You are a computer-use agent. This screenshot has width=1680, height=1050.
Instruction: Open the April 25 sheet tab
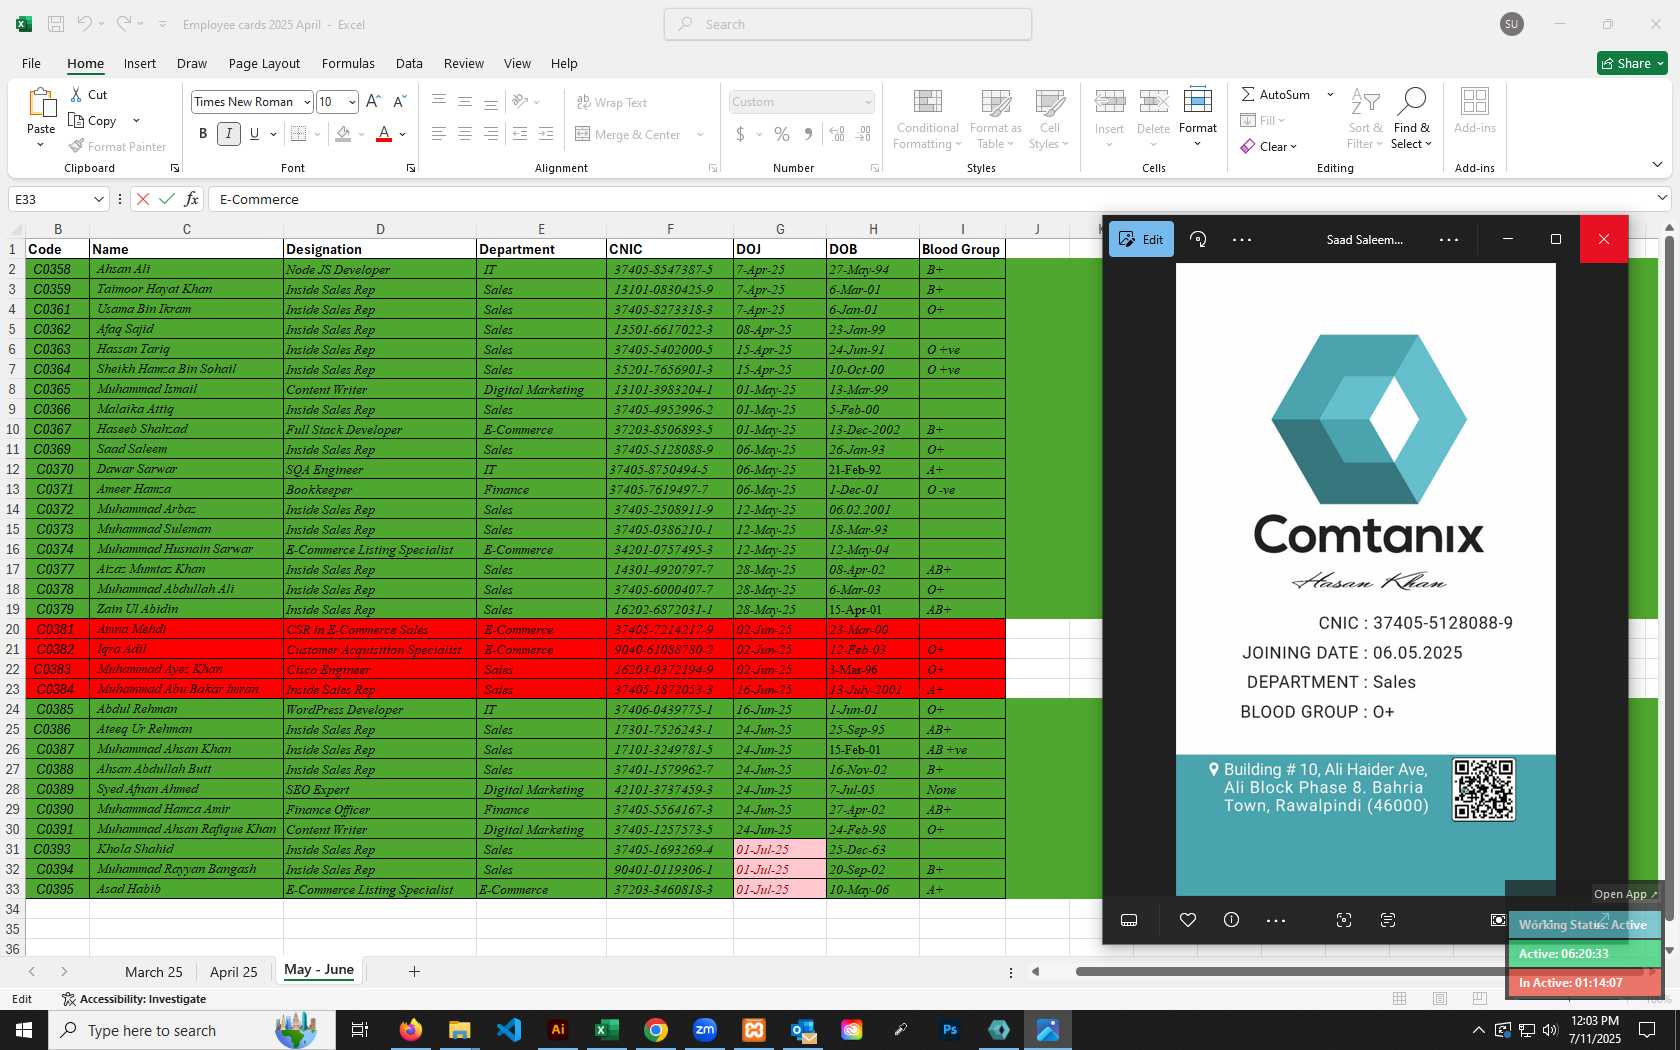point(234,972)
